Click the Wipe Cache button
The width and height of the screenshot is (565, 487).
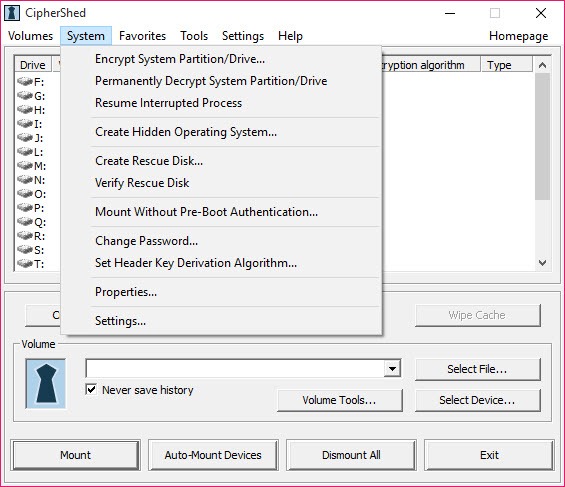click(x=478, y=316)
